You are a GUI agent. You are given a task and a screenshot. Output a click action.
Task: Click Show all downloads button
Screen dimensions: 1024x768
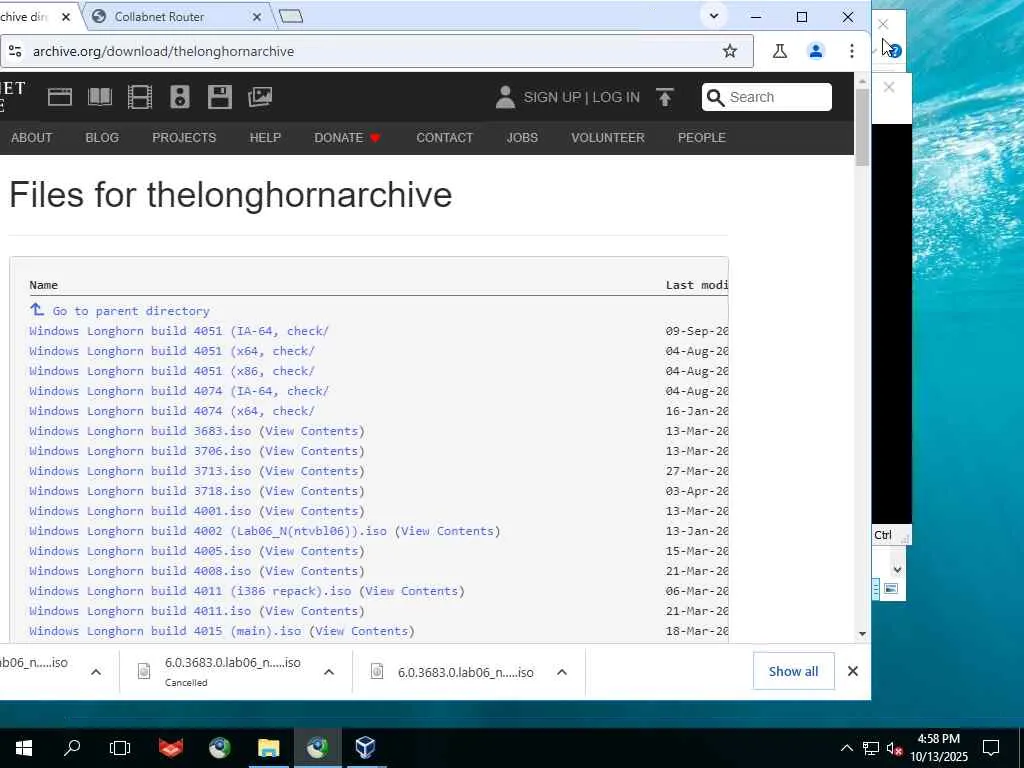point(793,671)
